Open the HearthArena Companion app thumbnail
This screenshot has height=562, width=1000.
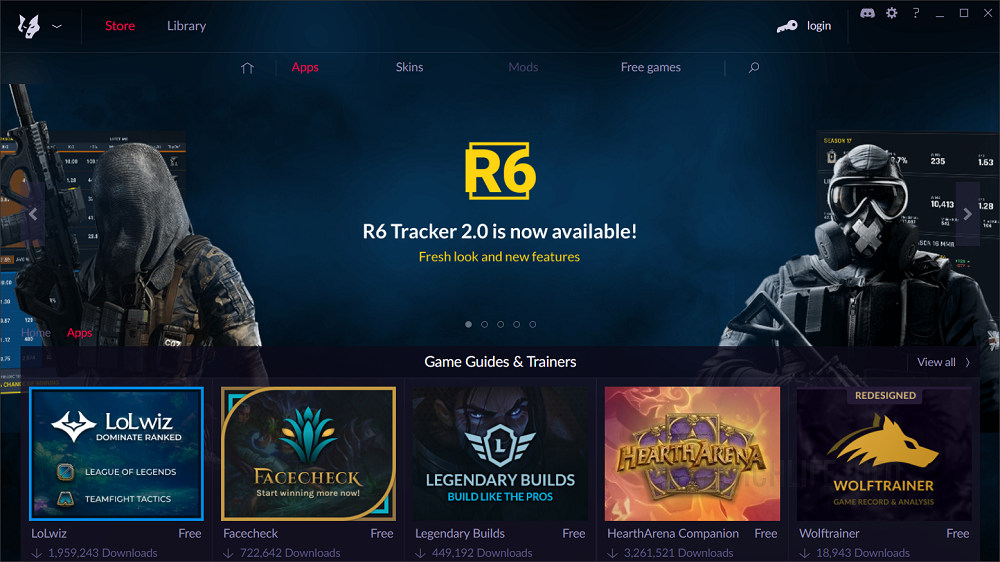tap(692, 454)
